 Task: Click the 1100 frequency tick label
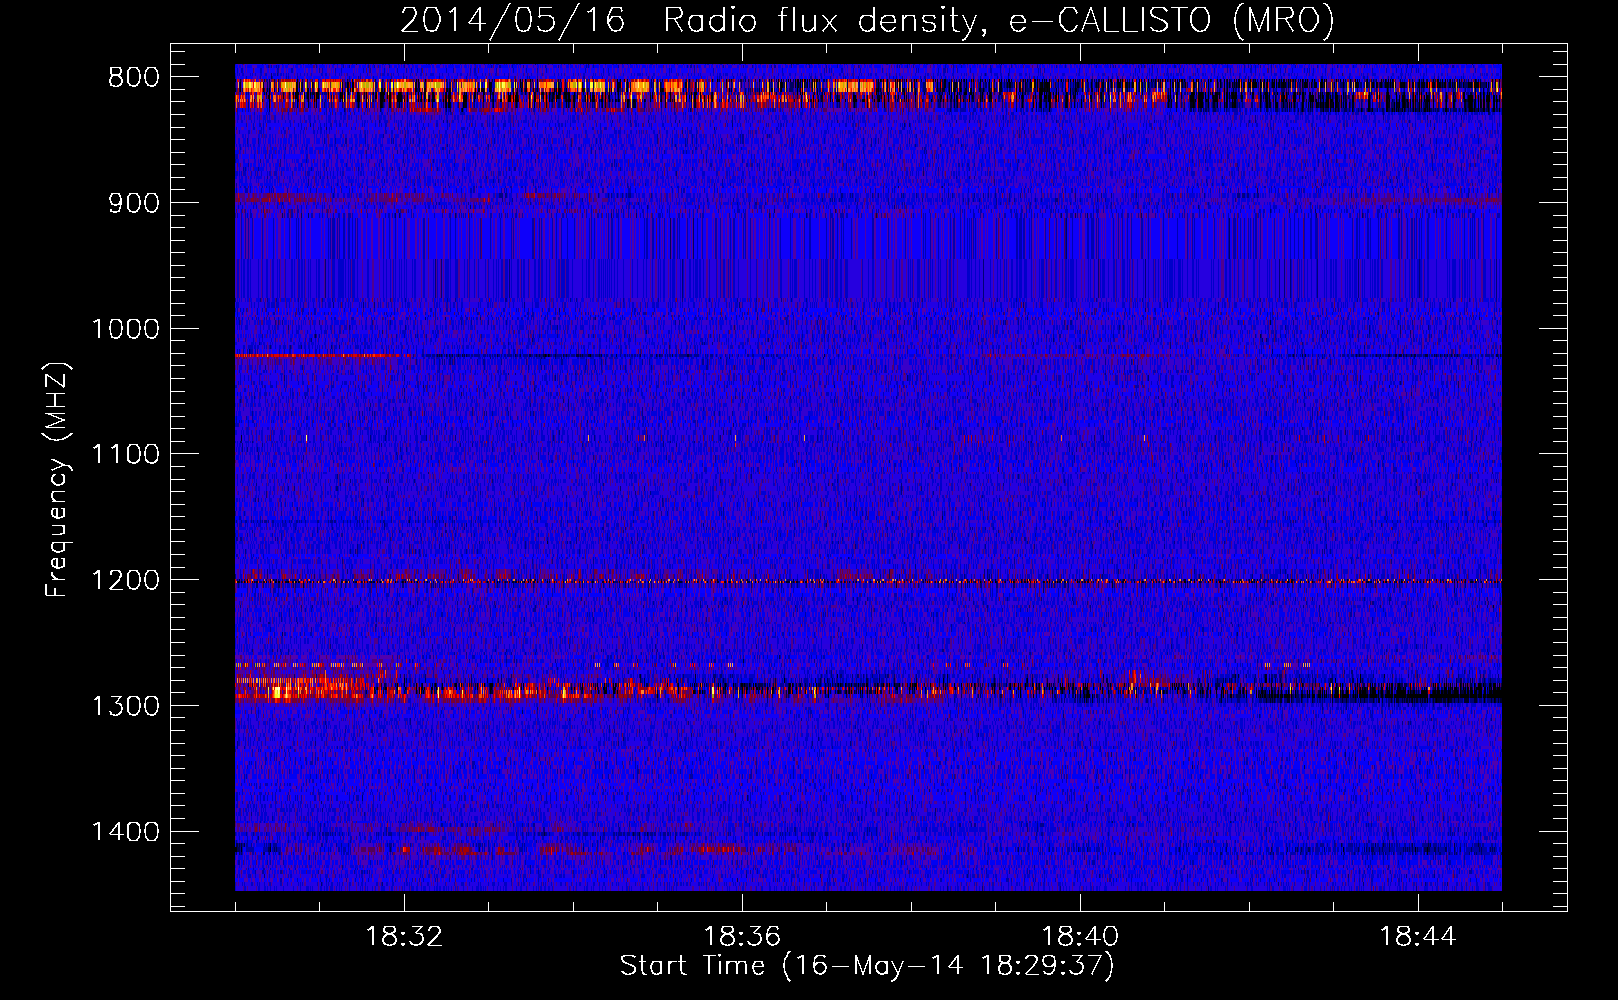coord(125,455)
